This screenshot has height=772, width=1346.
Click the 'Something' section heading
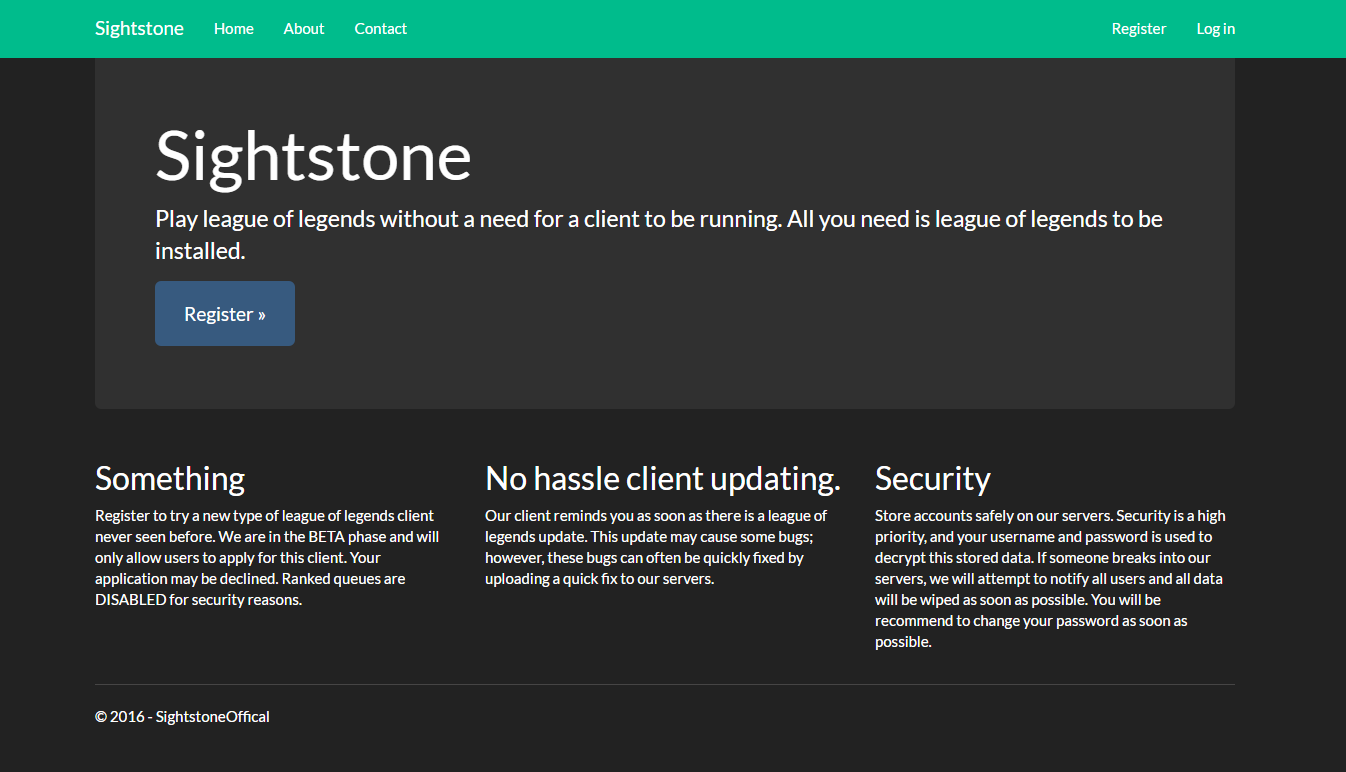click(x=170, y=479)
